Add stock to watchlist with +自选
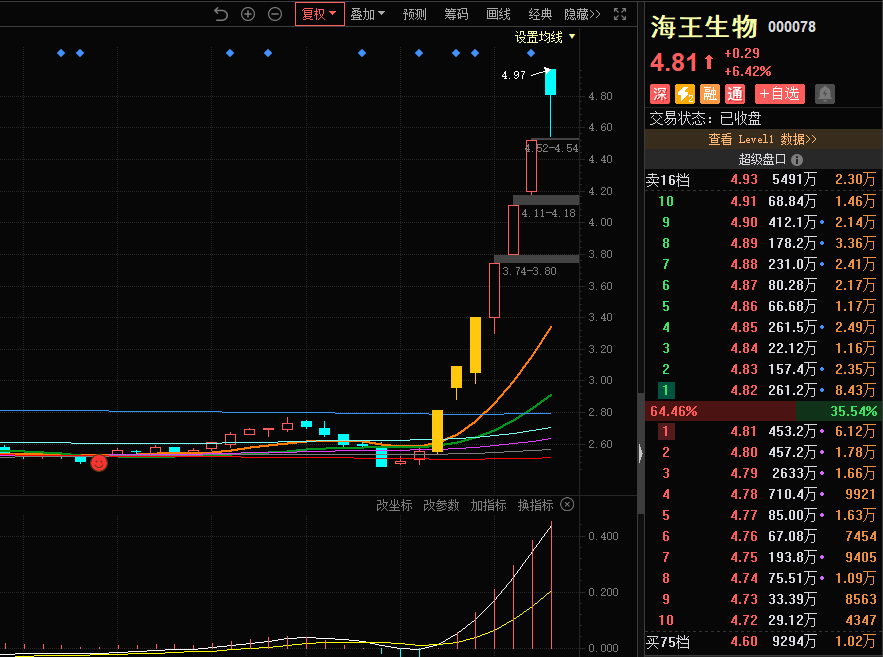The image size is (883, 657). (x=779, y=93)
